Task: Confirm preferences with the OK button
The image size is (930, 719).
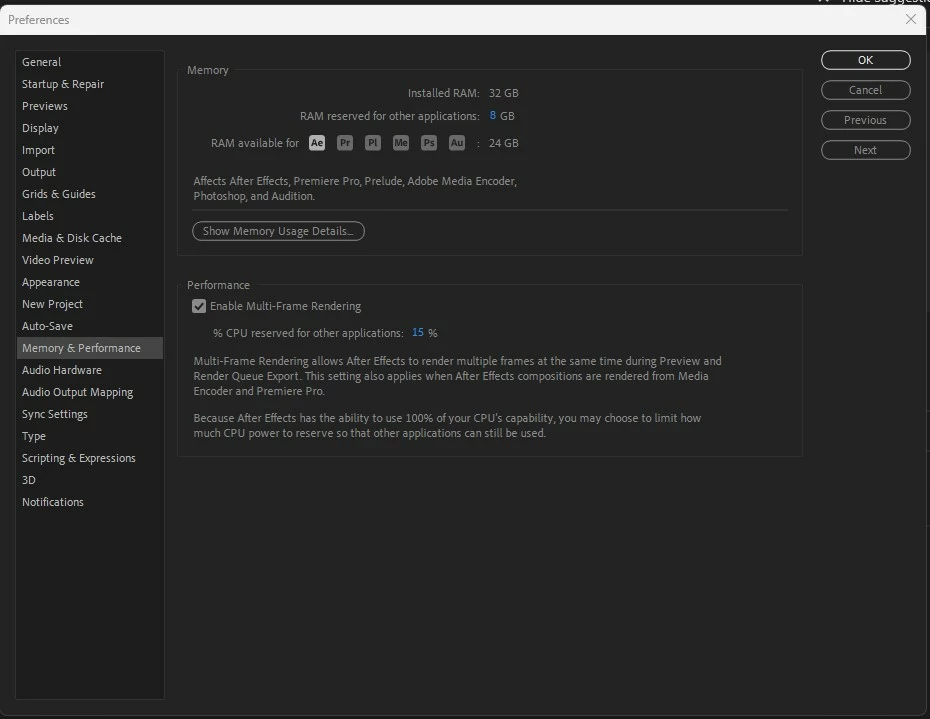Action: click(x=865, y=60)
